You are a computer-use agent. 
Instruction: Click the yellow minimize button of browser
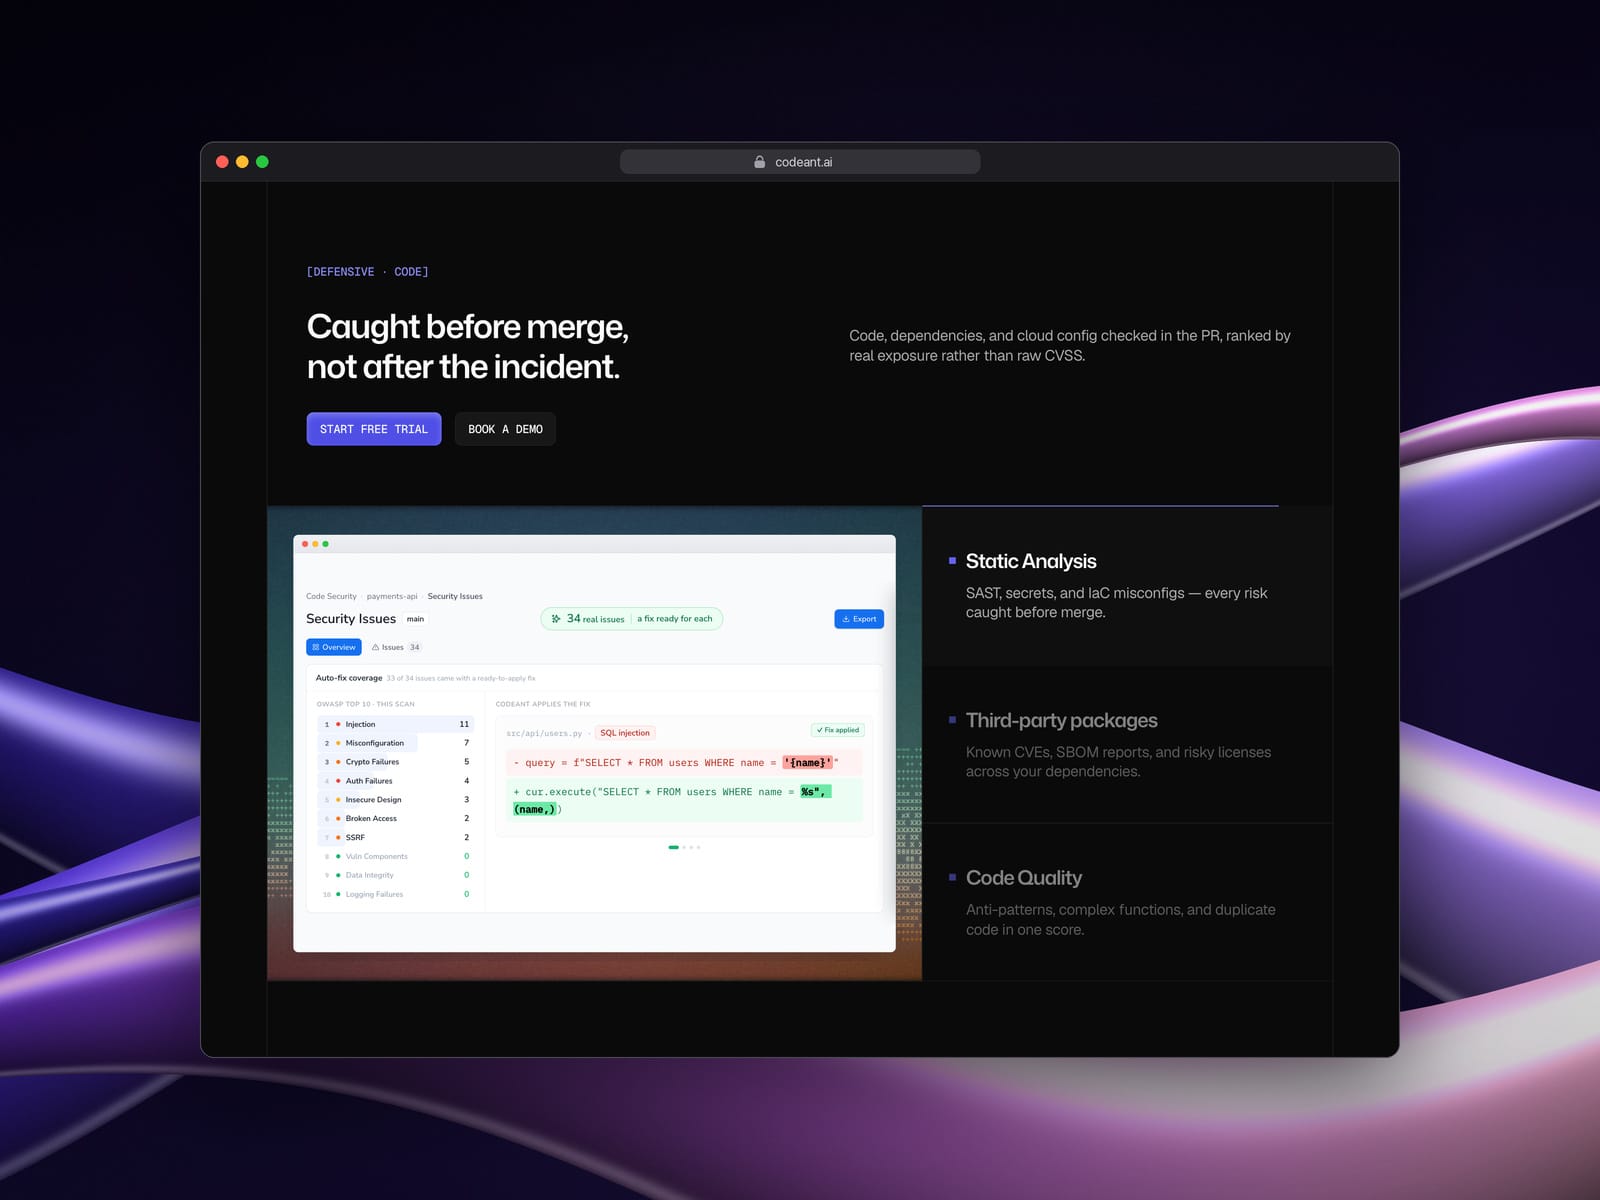[x=242, y=162]
